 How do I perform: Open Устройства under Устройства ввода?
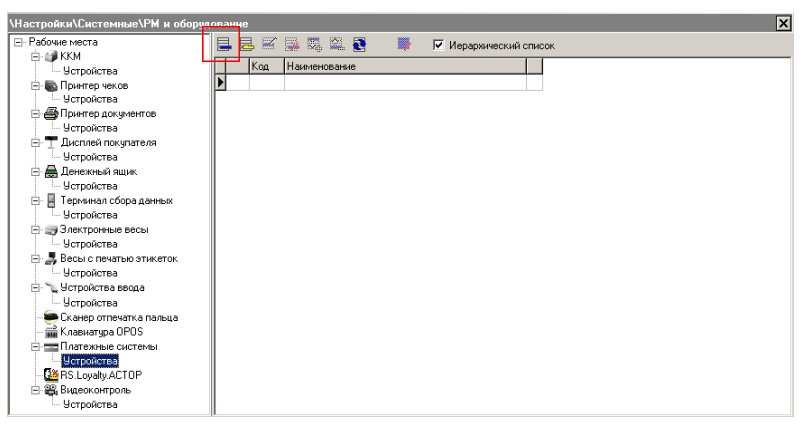(x=90, y=303)
